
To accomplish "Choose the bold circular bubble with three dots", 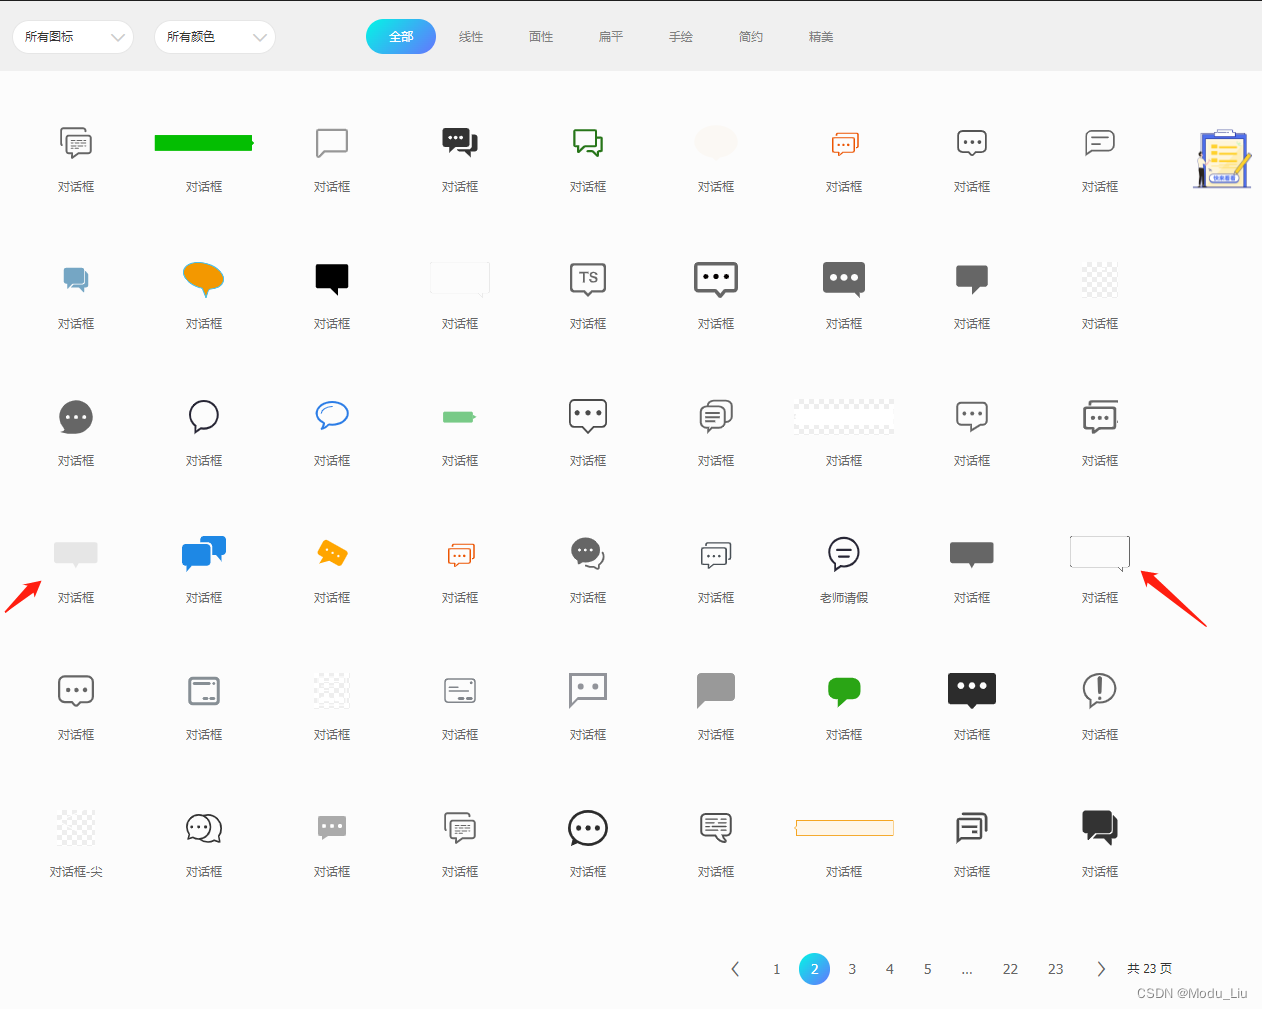I will (x=588, y=829).
